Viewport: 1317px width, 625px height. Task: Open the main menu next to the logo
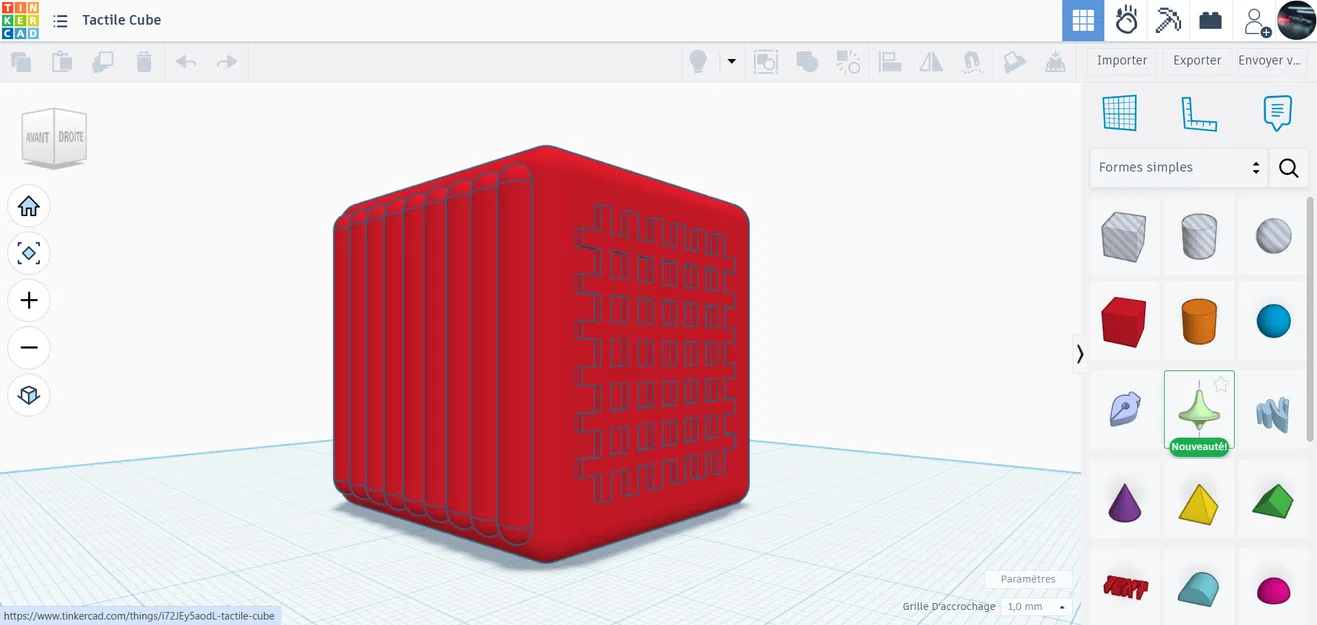coord(60,20)
